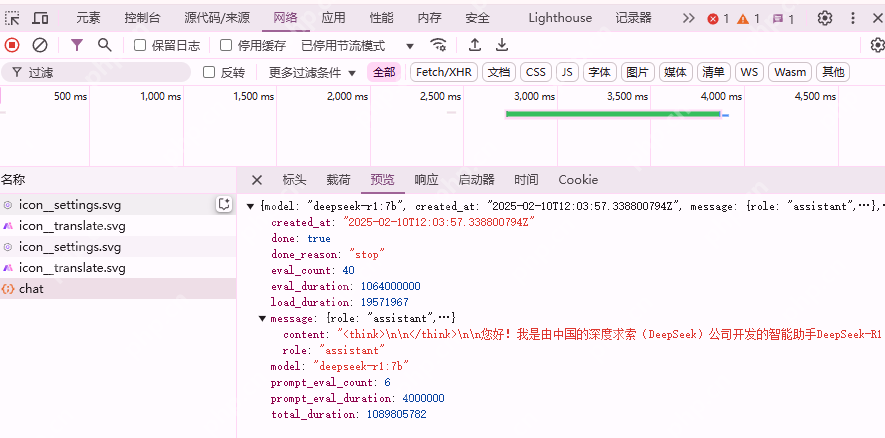Open network panel settings gear
The height and width of the screenshot is (438, 885).
(x=877, y=45)
